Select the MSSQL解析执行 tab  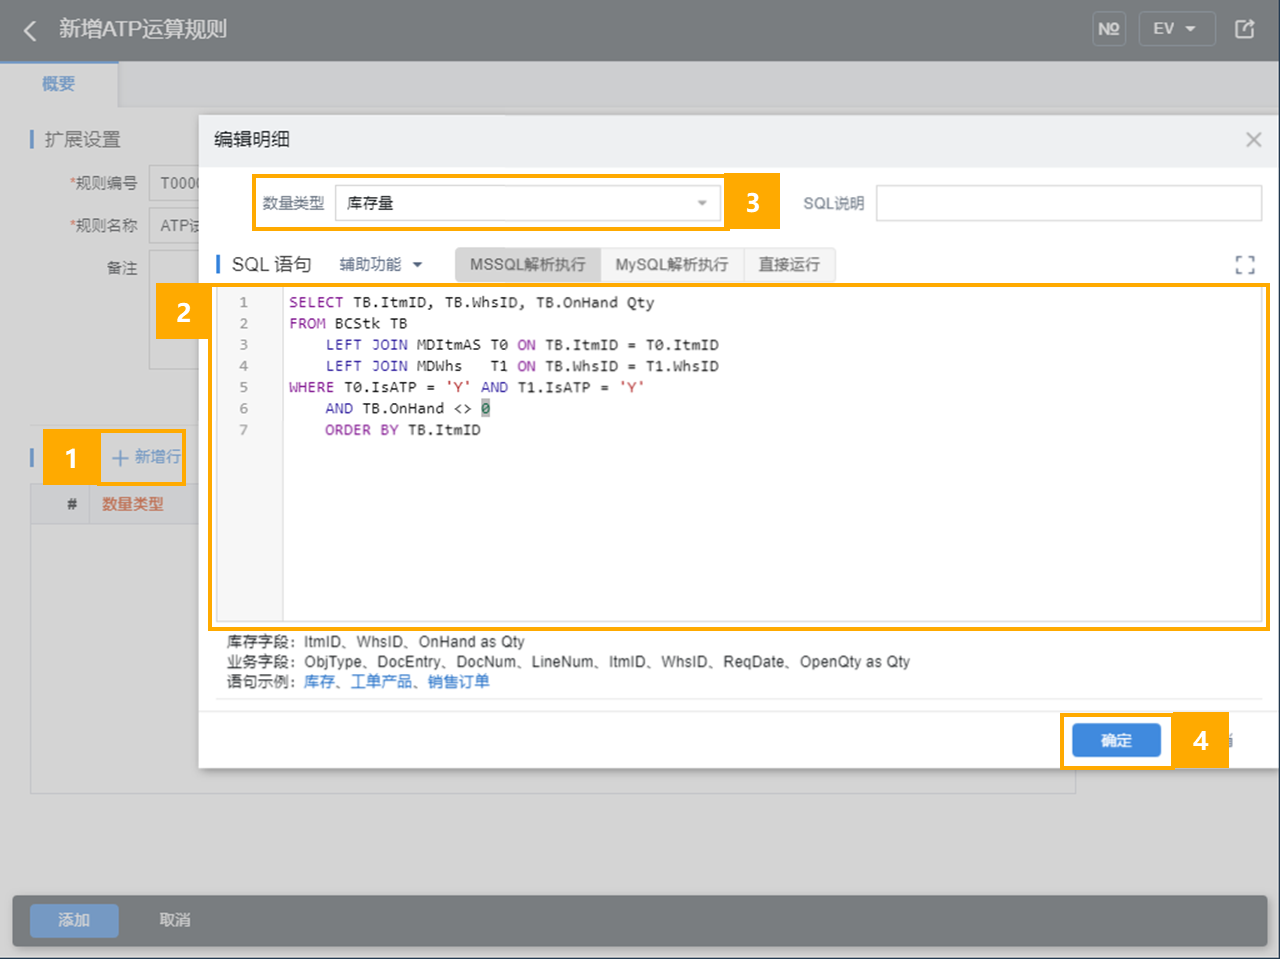coord(528,265)
